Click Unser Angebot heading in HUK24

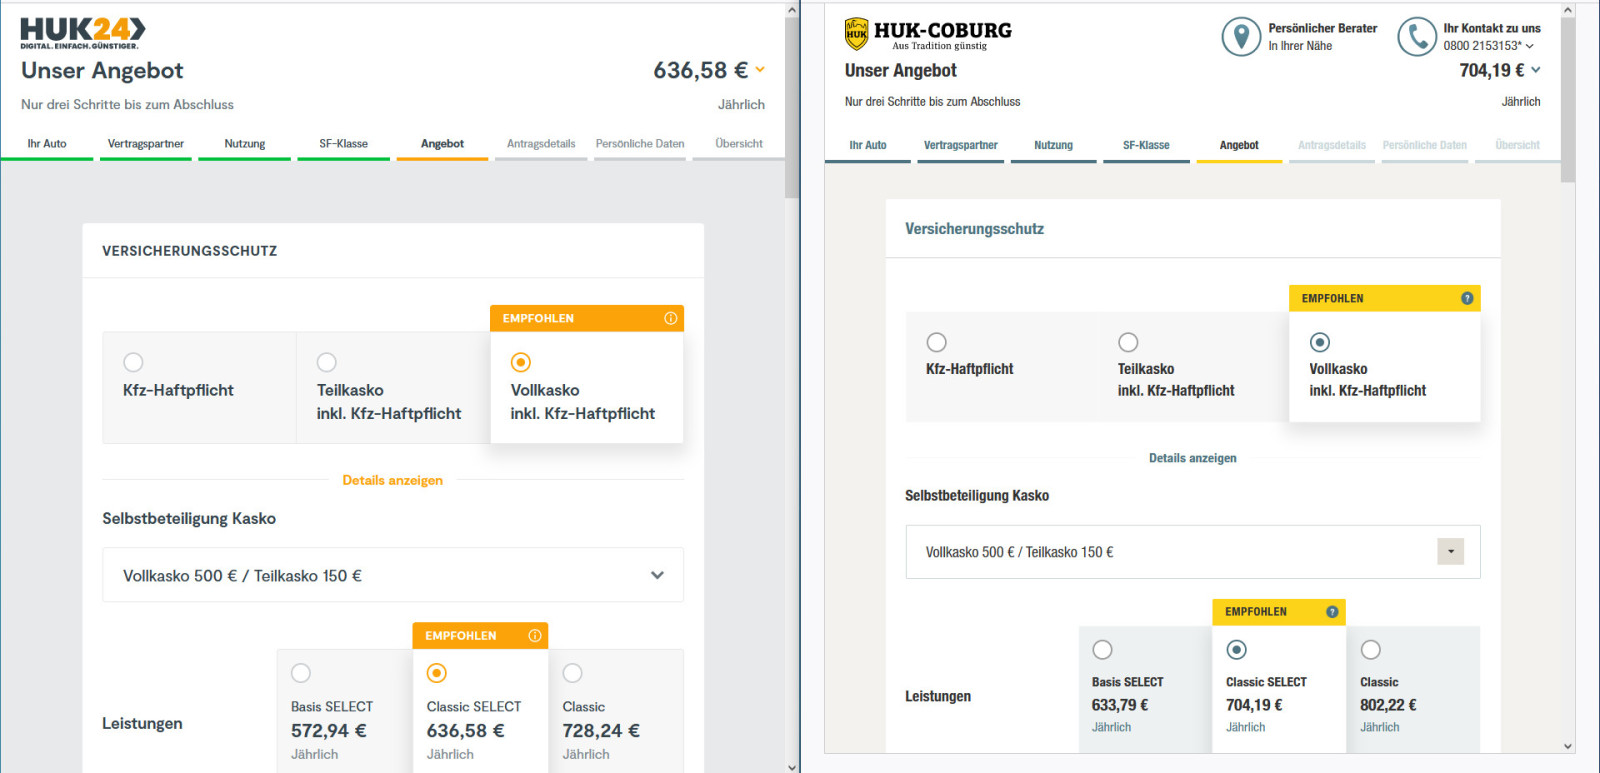tap(102, 70)
